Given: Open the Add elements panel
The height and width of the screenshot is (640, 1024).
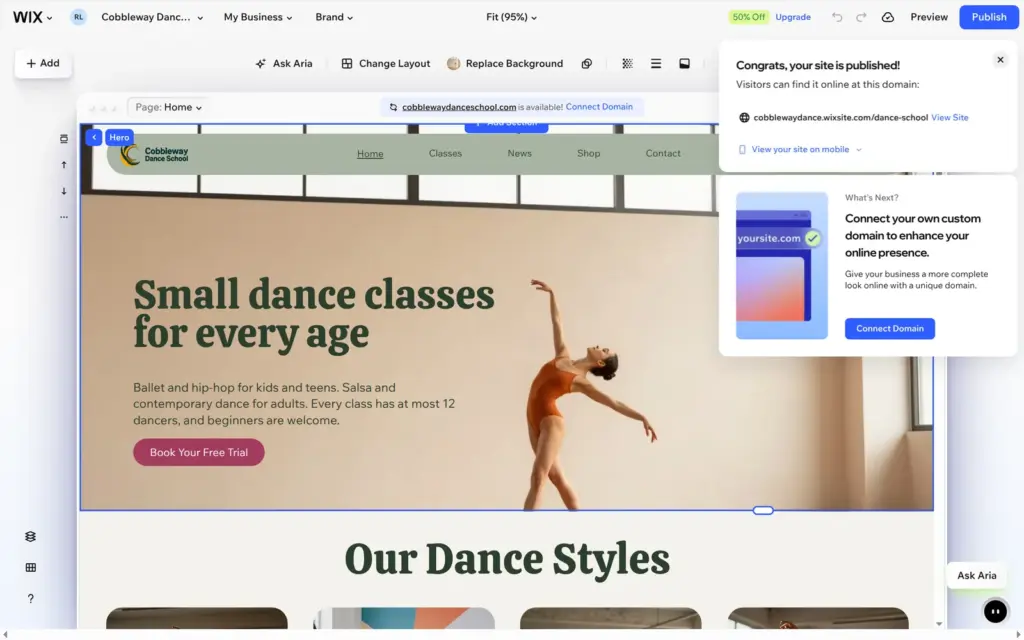Looking at the screenshot, I should pos(43,63).
